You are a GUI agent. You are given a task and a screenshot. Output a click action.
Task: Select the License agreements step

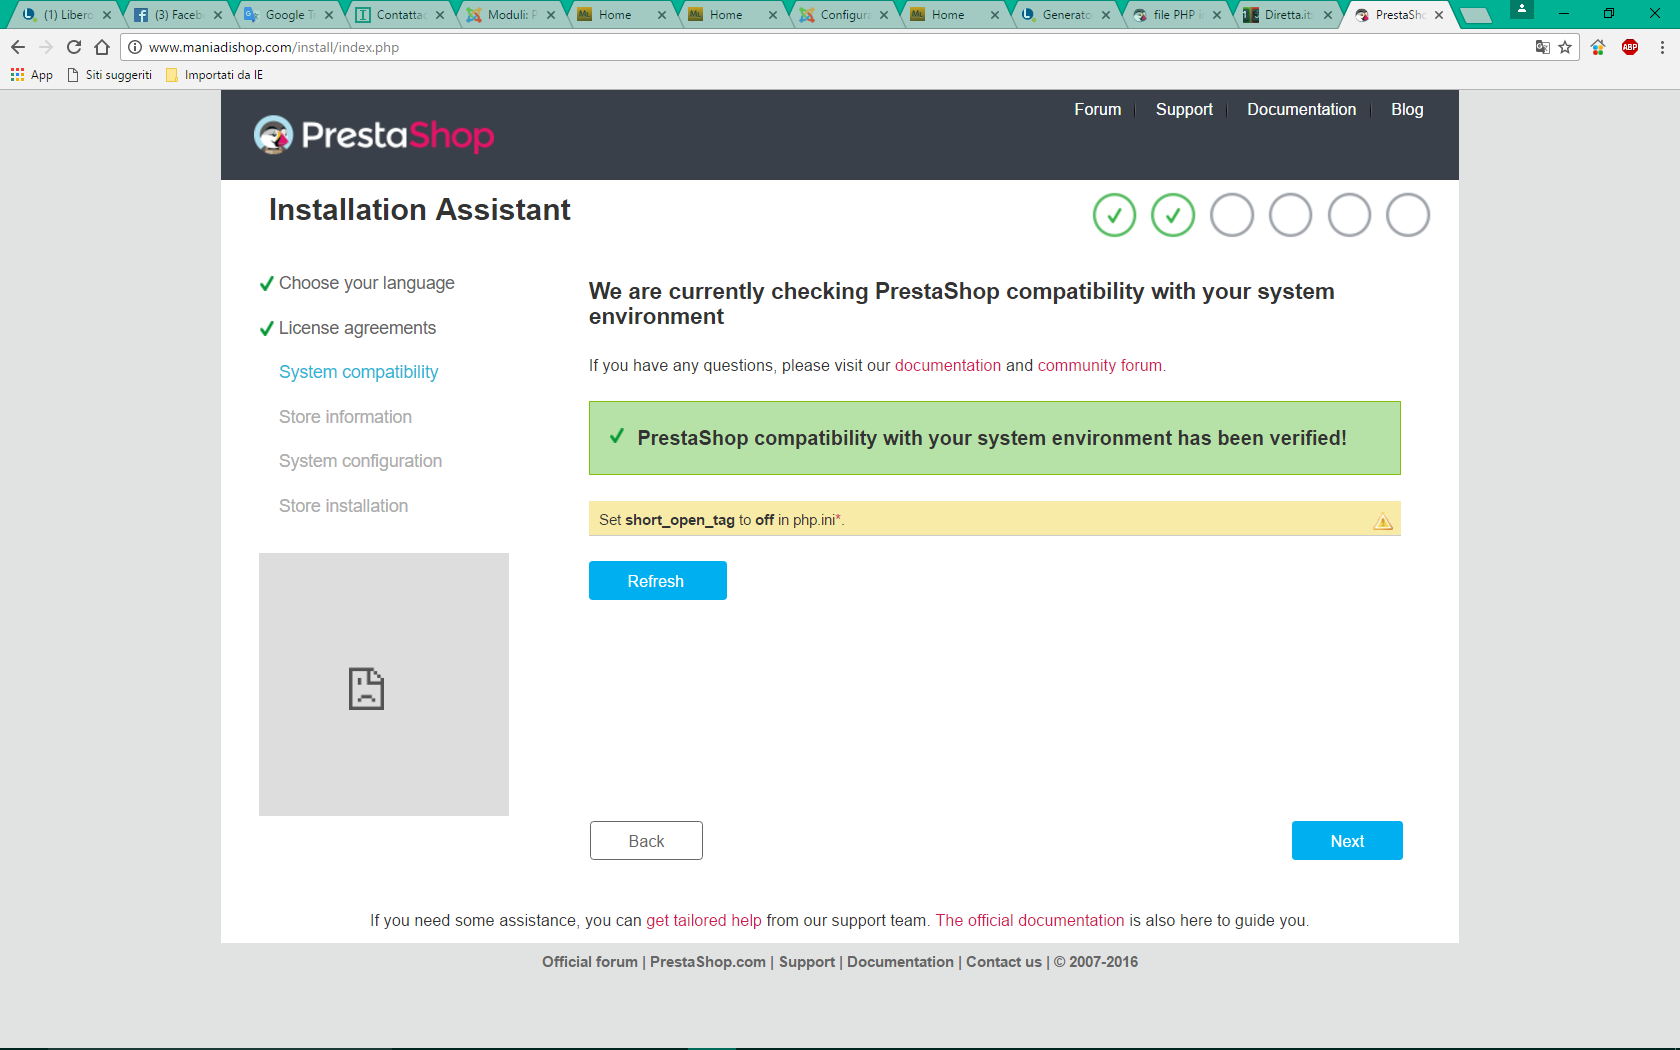(x=357, y=328)
